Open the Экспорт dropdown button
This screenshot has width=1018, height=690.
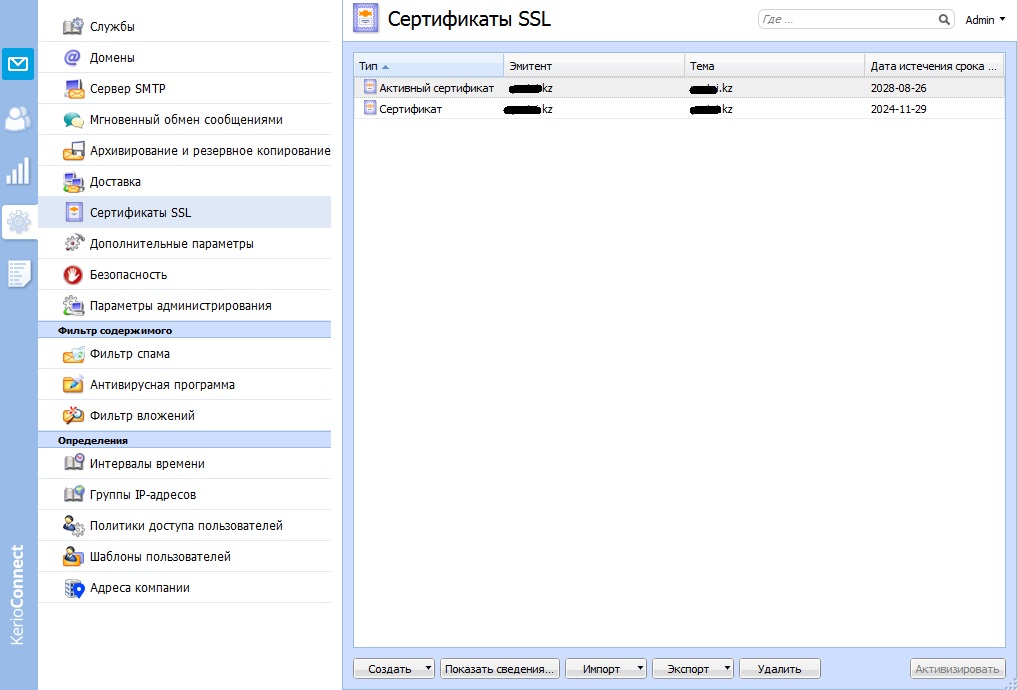click(692, 669)
